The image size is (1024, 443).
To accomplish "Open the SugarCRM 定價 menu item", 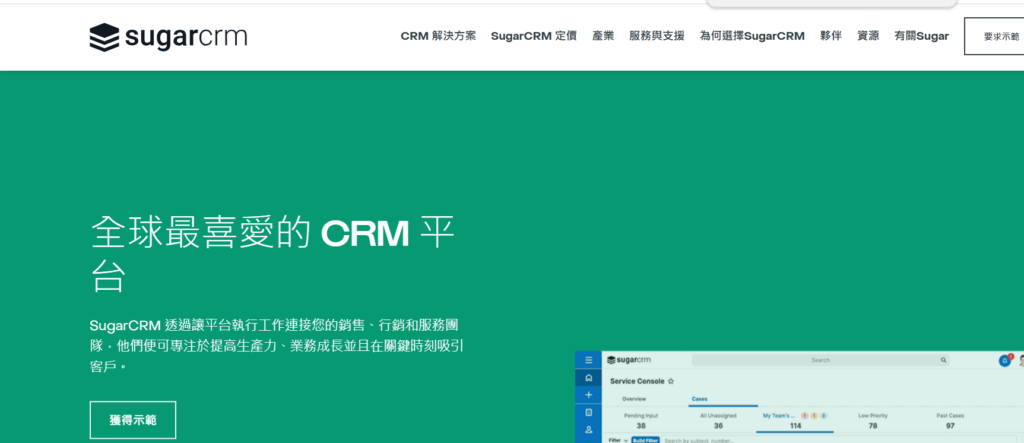I will [x=533, y=36].
